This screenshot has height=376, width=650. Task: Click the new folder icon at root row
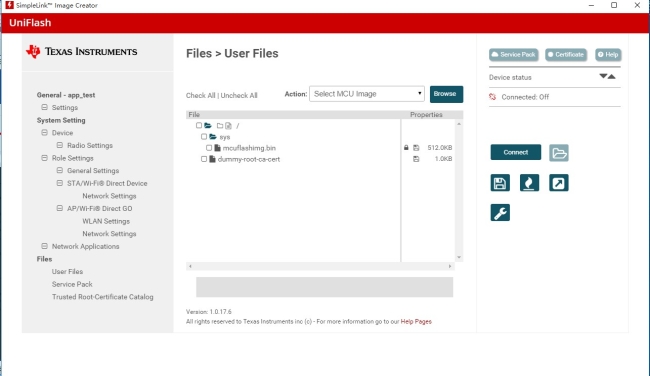(220, 126)
